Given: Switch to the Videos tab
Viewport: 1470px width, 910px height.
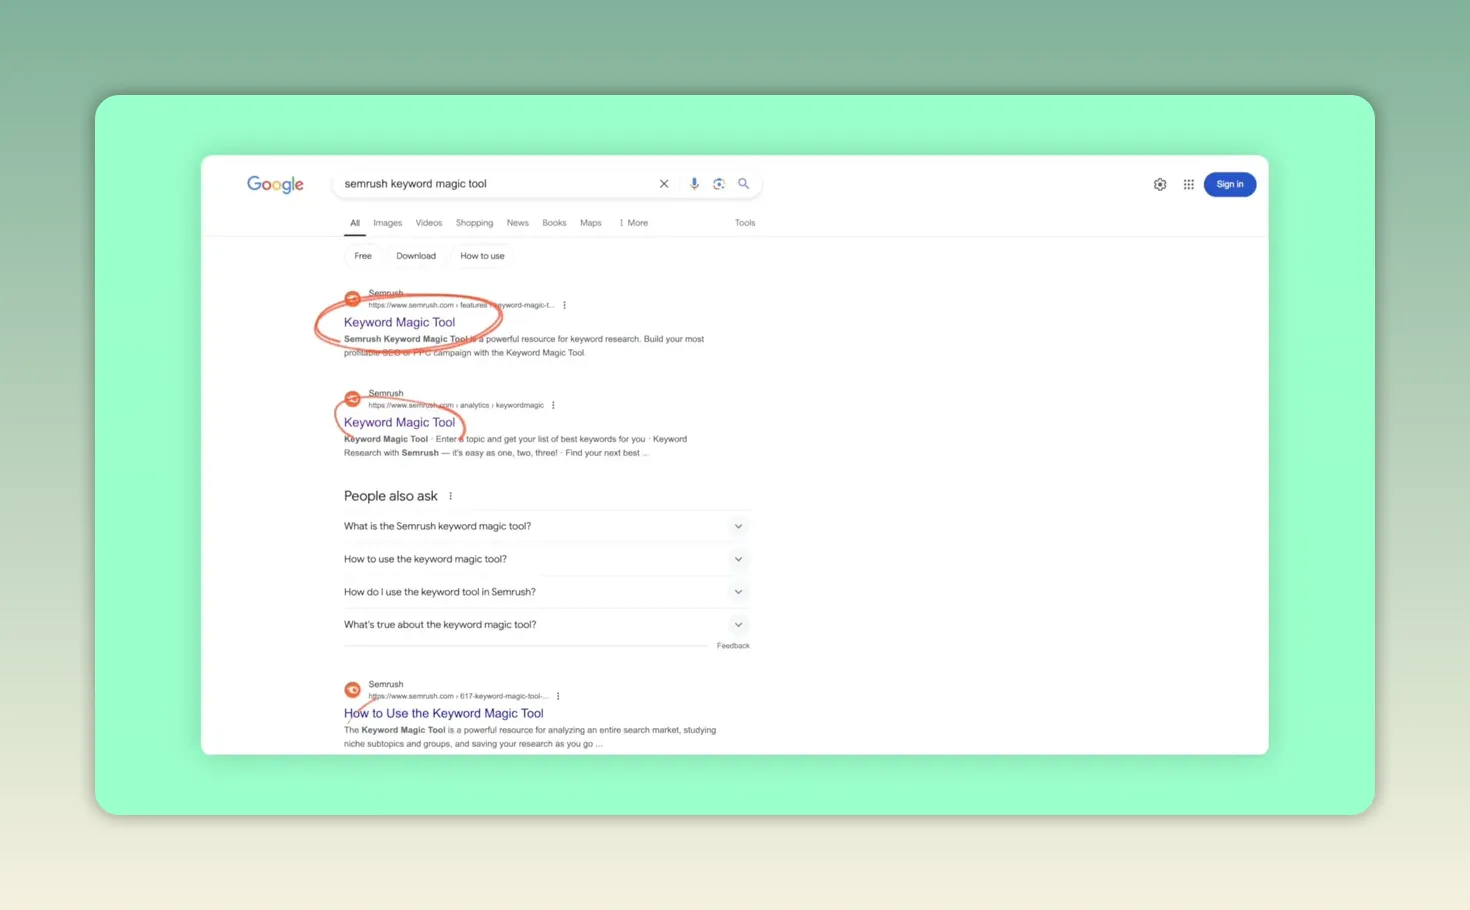Looking at the screenshot, I should point(429,223).
